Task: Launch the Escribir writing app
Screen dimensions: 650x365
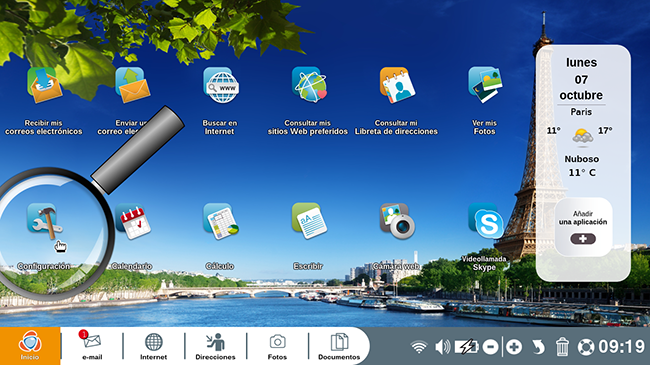Action: 309,221
